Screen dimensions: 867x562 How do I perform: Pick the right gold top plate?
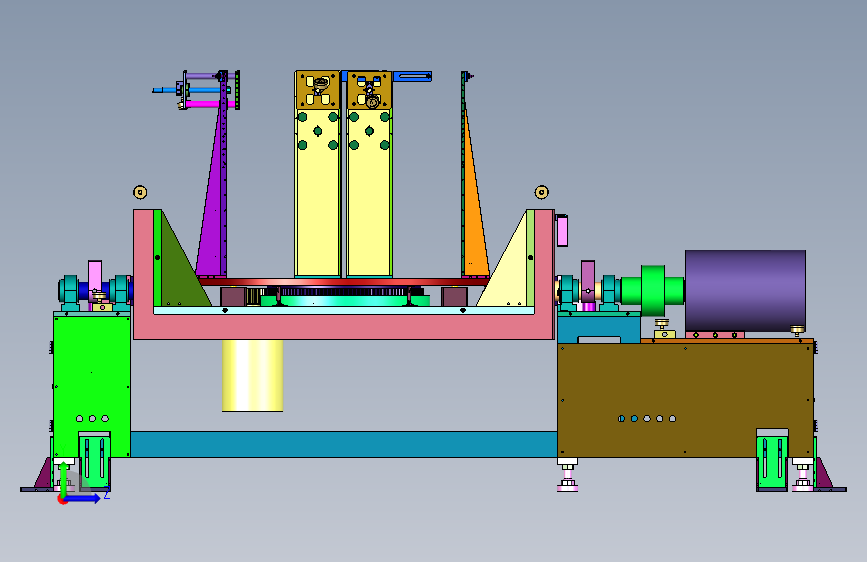point(369,90)
